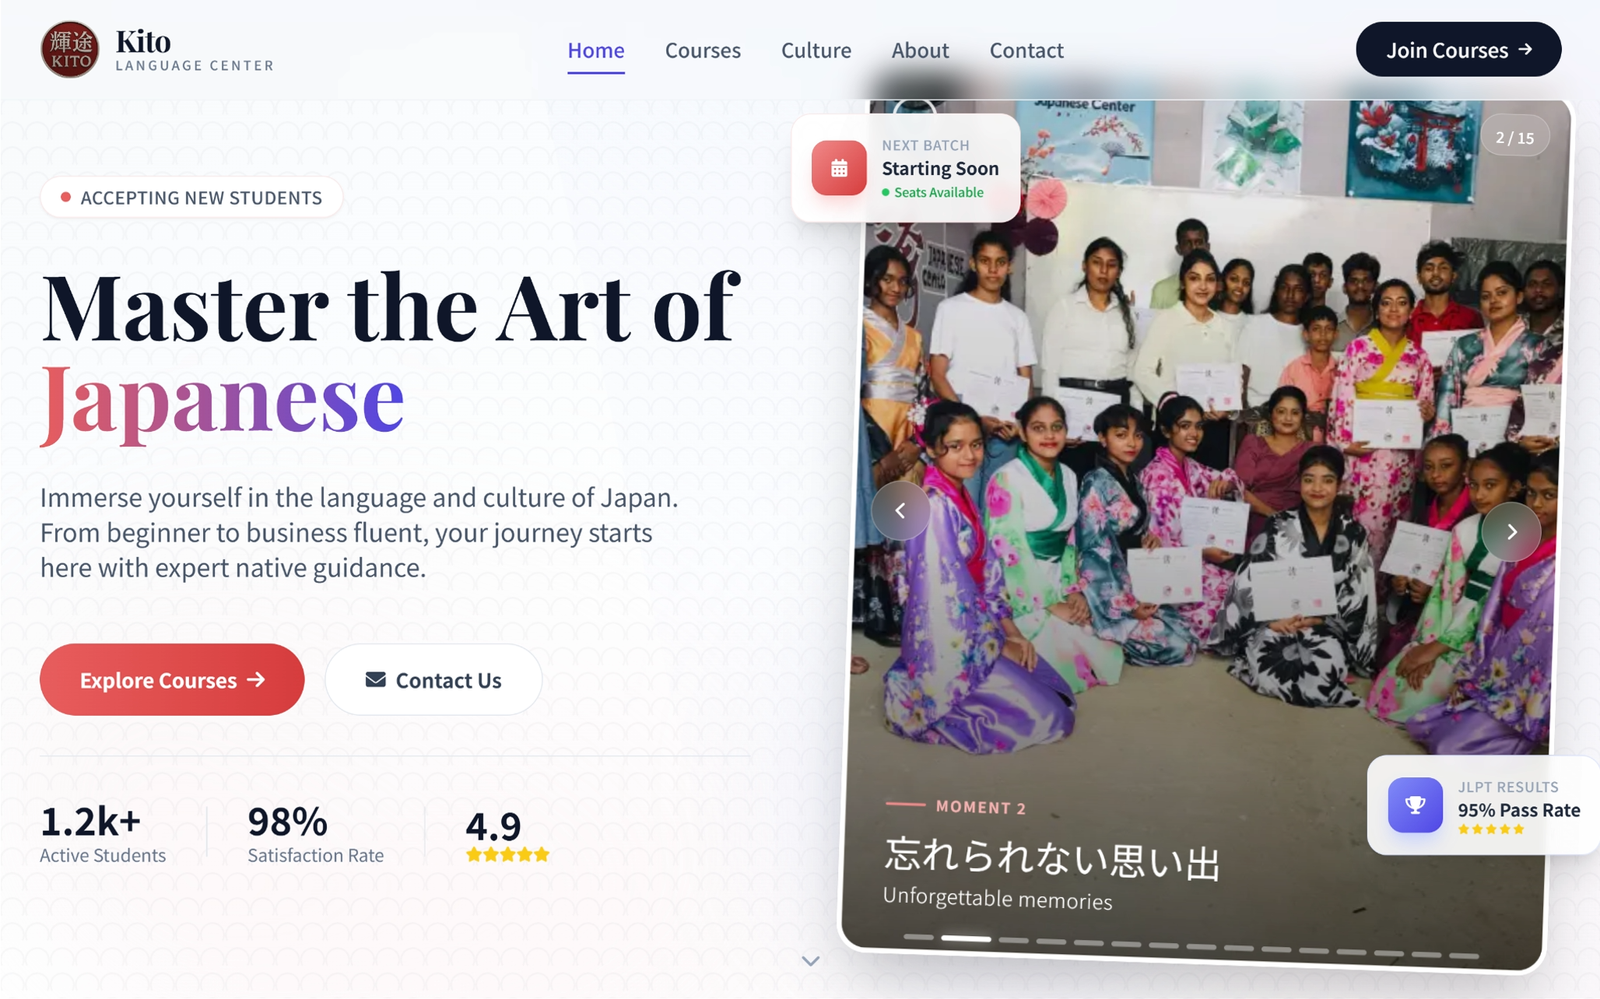1600x999 pixels.
Task: Click the Explore Courses button
Action: click(172, 680)
